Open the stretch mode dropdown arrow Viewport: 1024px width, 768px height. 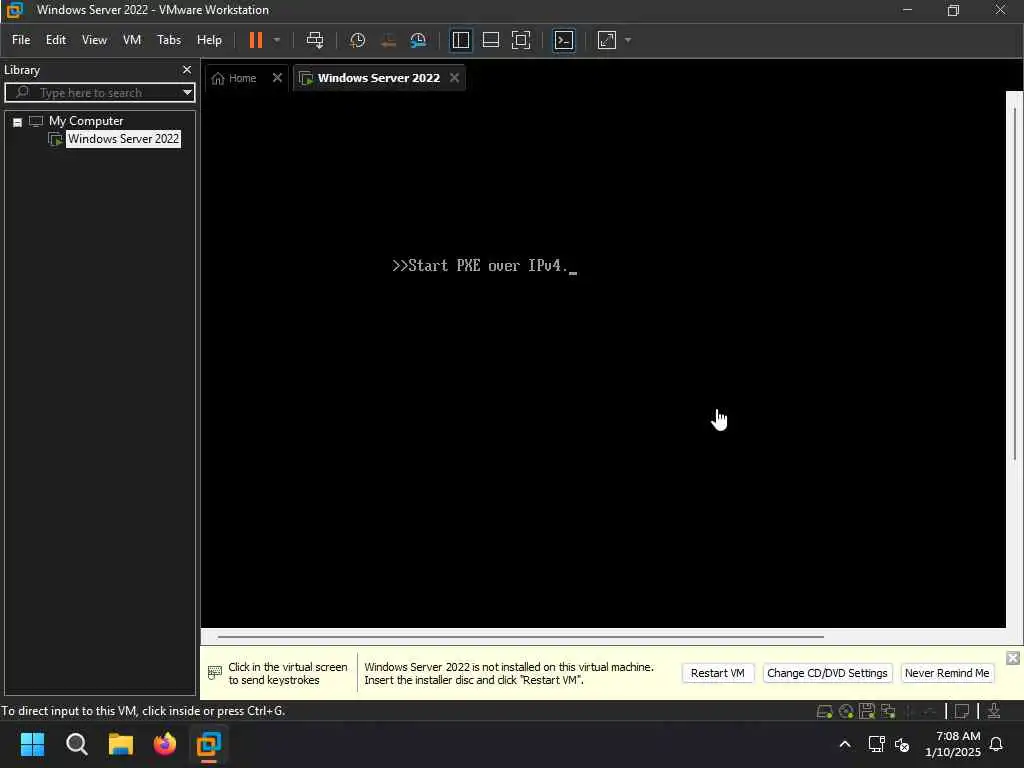pos(628,40)
